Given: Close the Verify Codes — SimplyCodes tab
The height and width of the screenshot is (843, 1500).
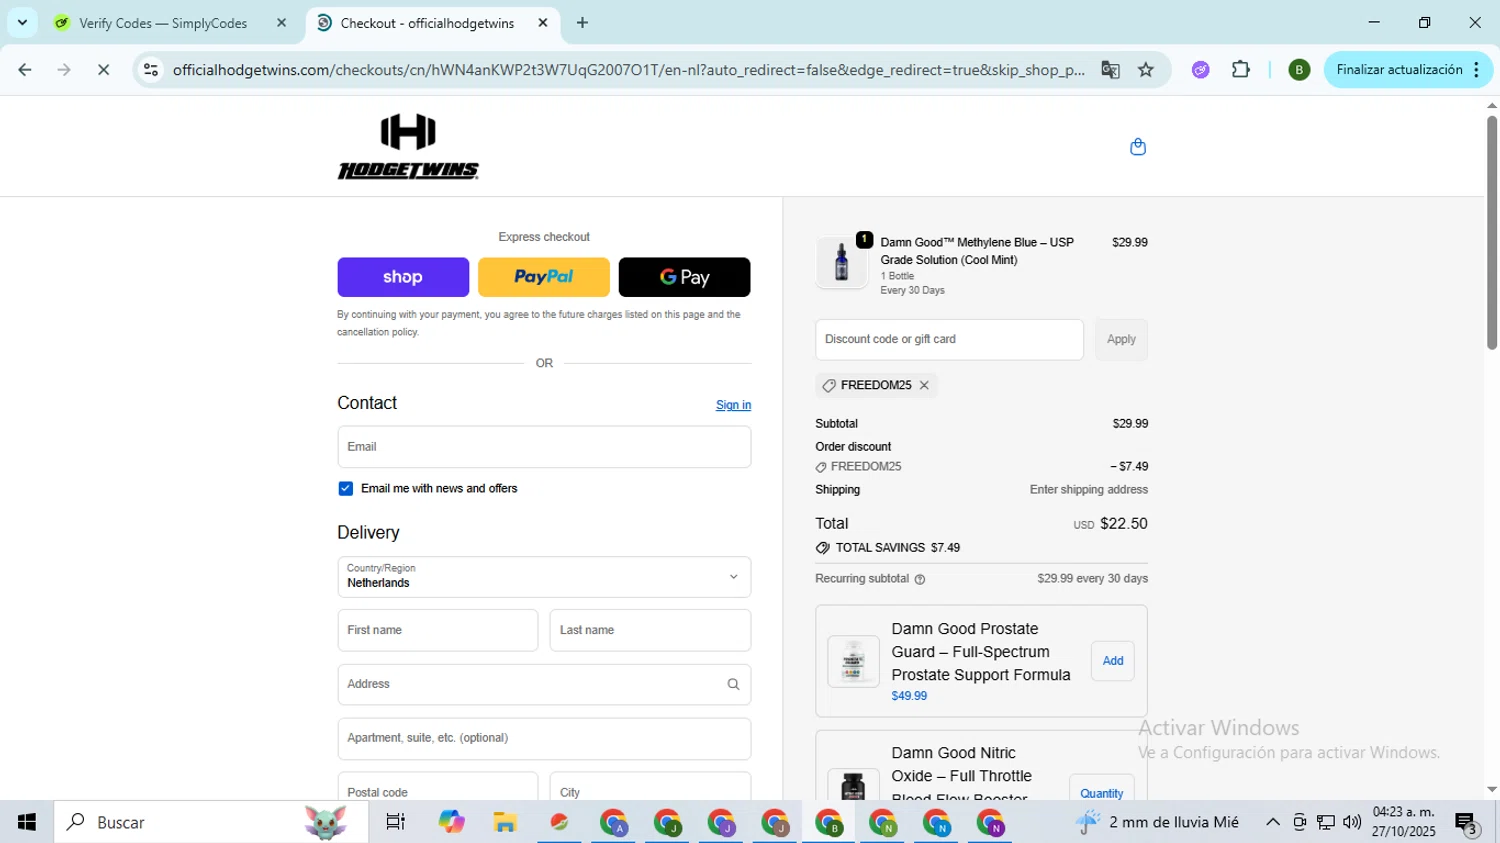Looking at the screenshot, I should coord(281,22).
